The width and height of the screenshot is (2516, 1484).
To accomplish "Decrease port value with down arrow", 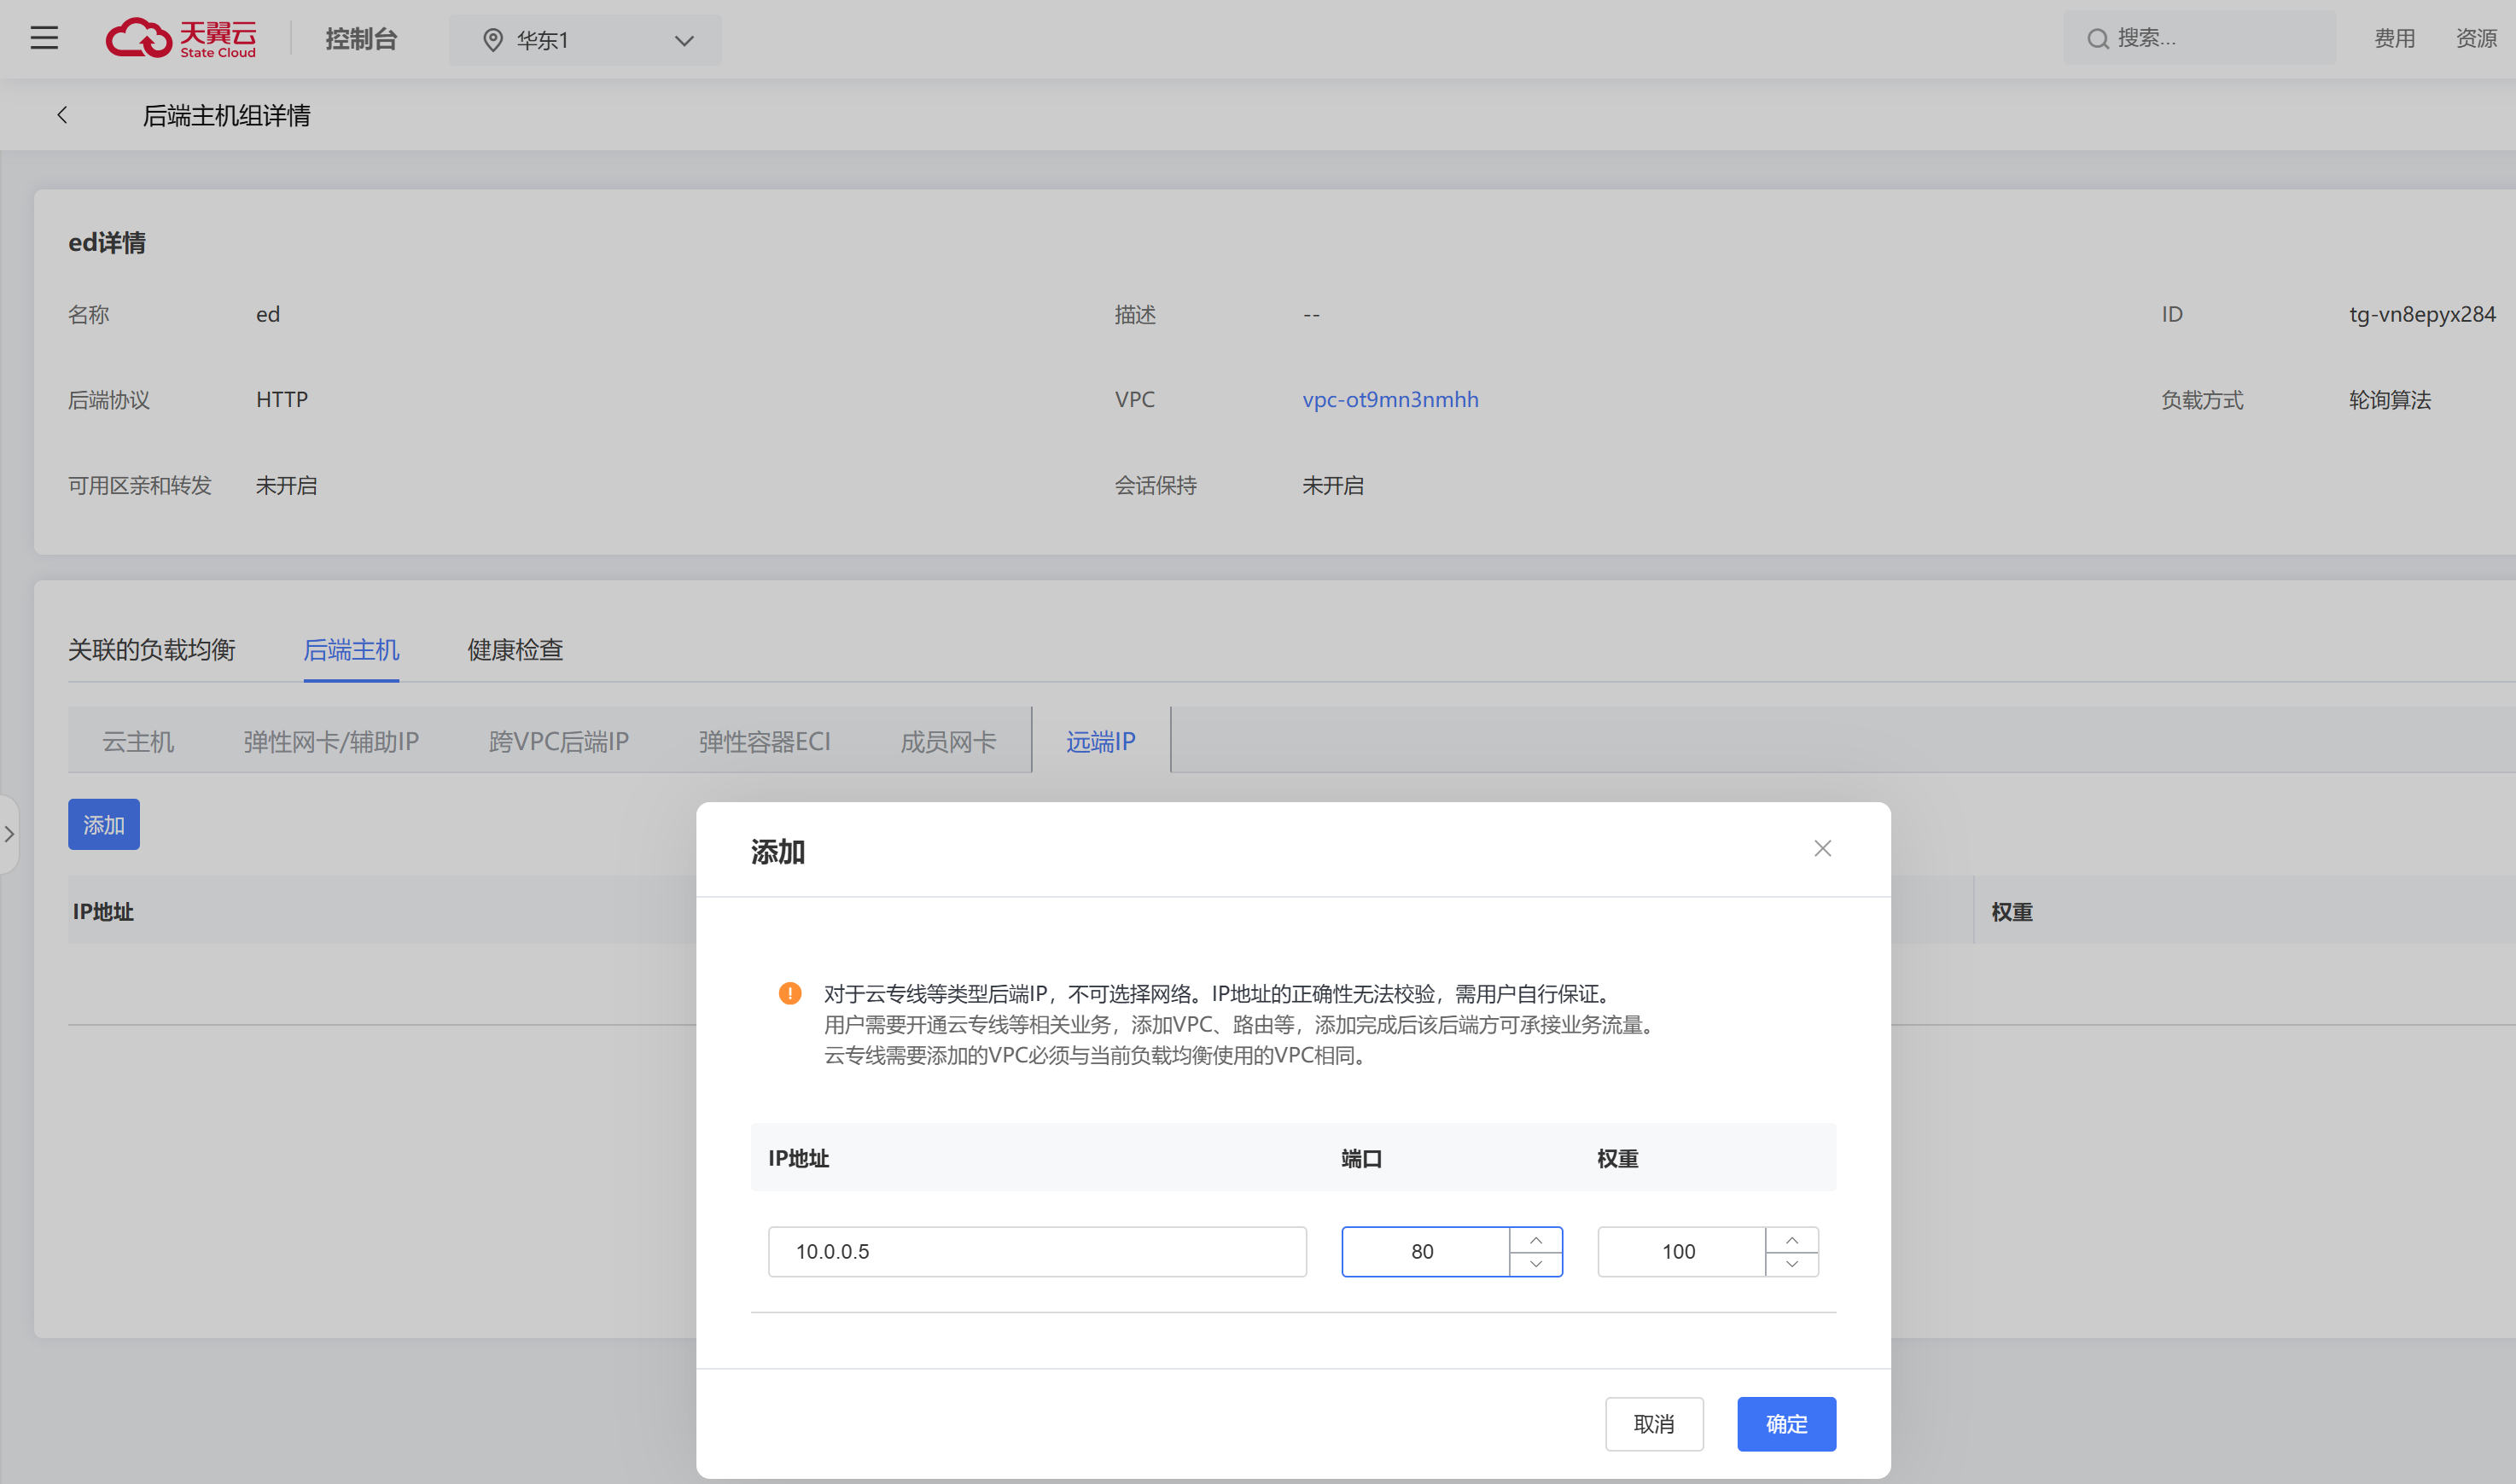I will 1535,1264.
